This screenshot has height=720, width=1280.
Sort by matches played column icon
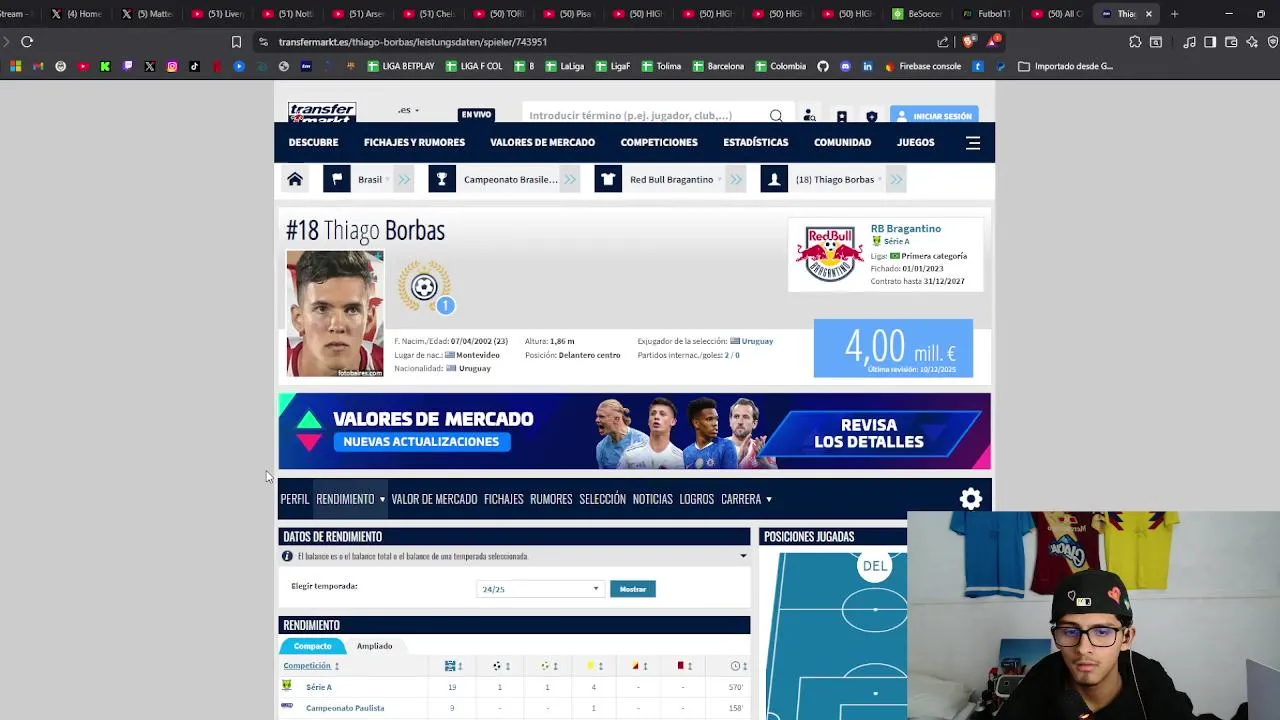coord(452,666)
